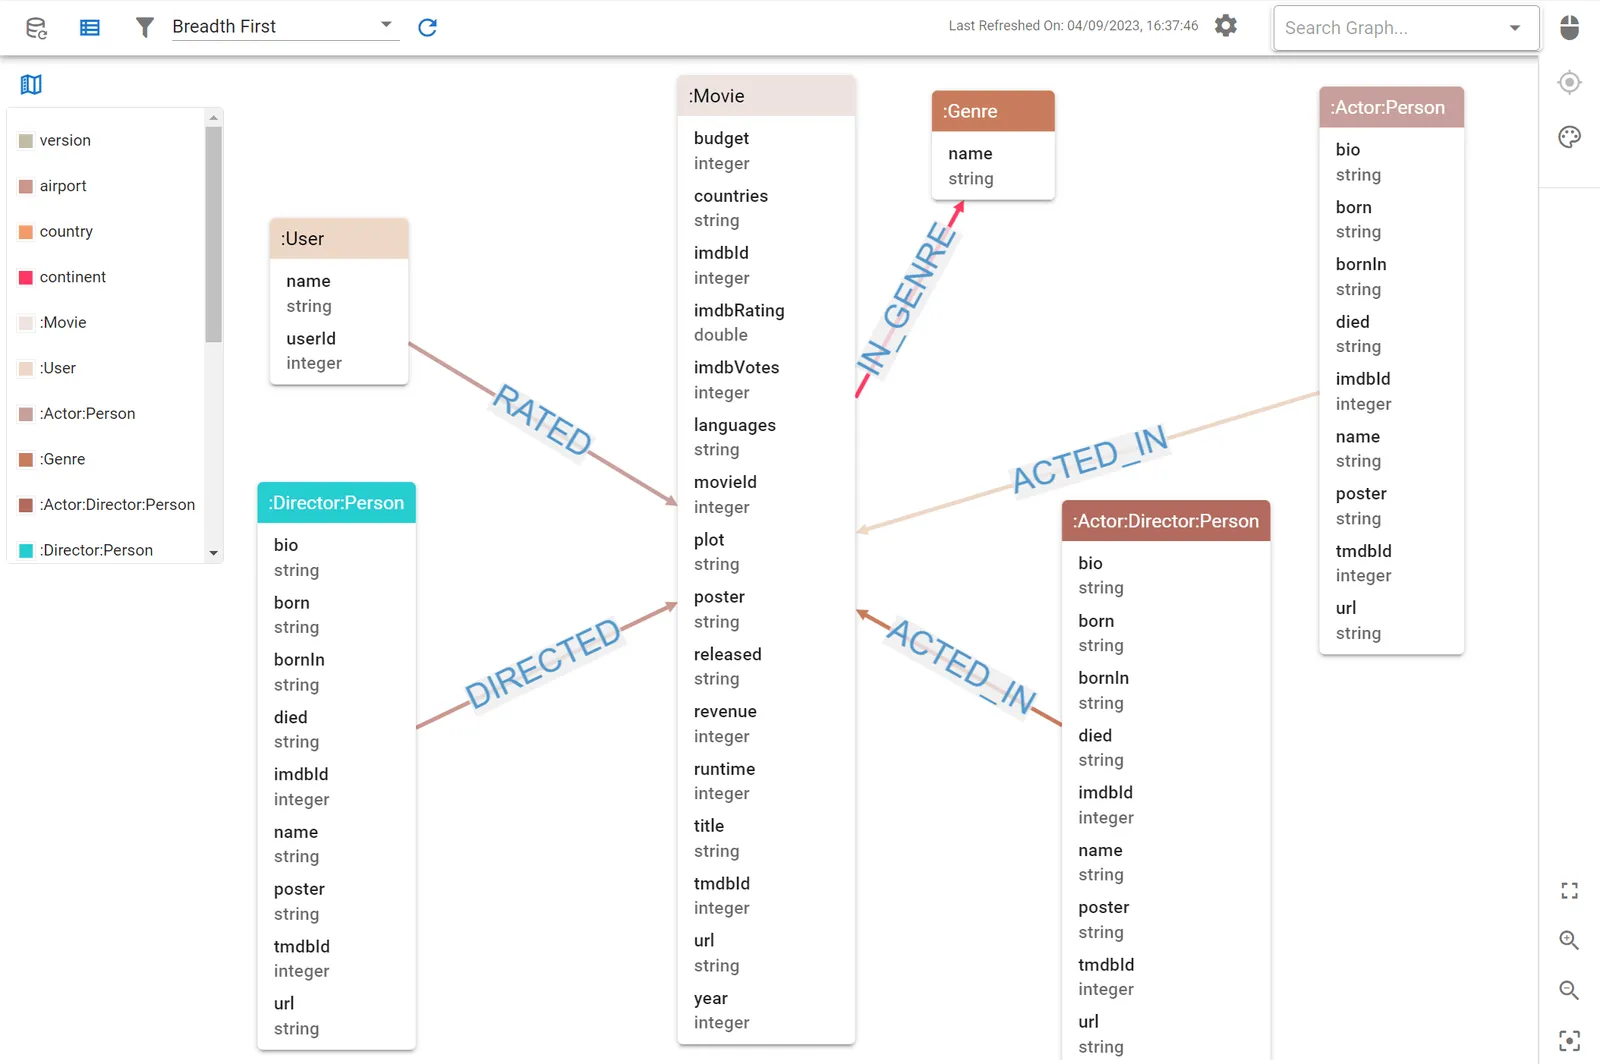Click the imdbRating property in Movie node
This screenshot has height=1064, width=1600.
pos(739,311)
